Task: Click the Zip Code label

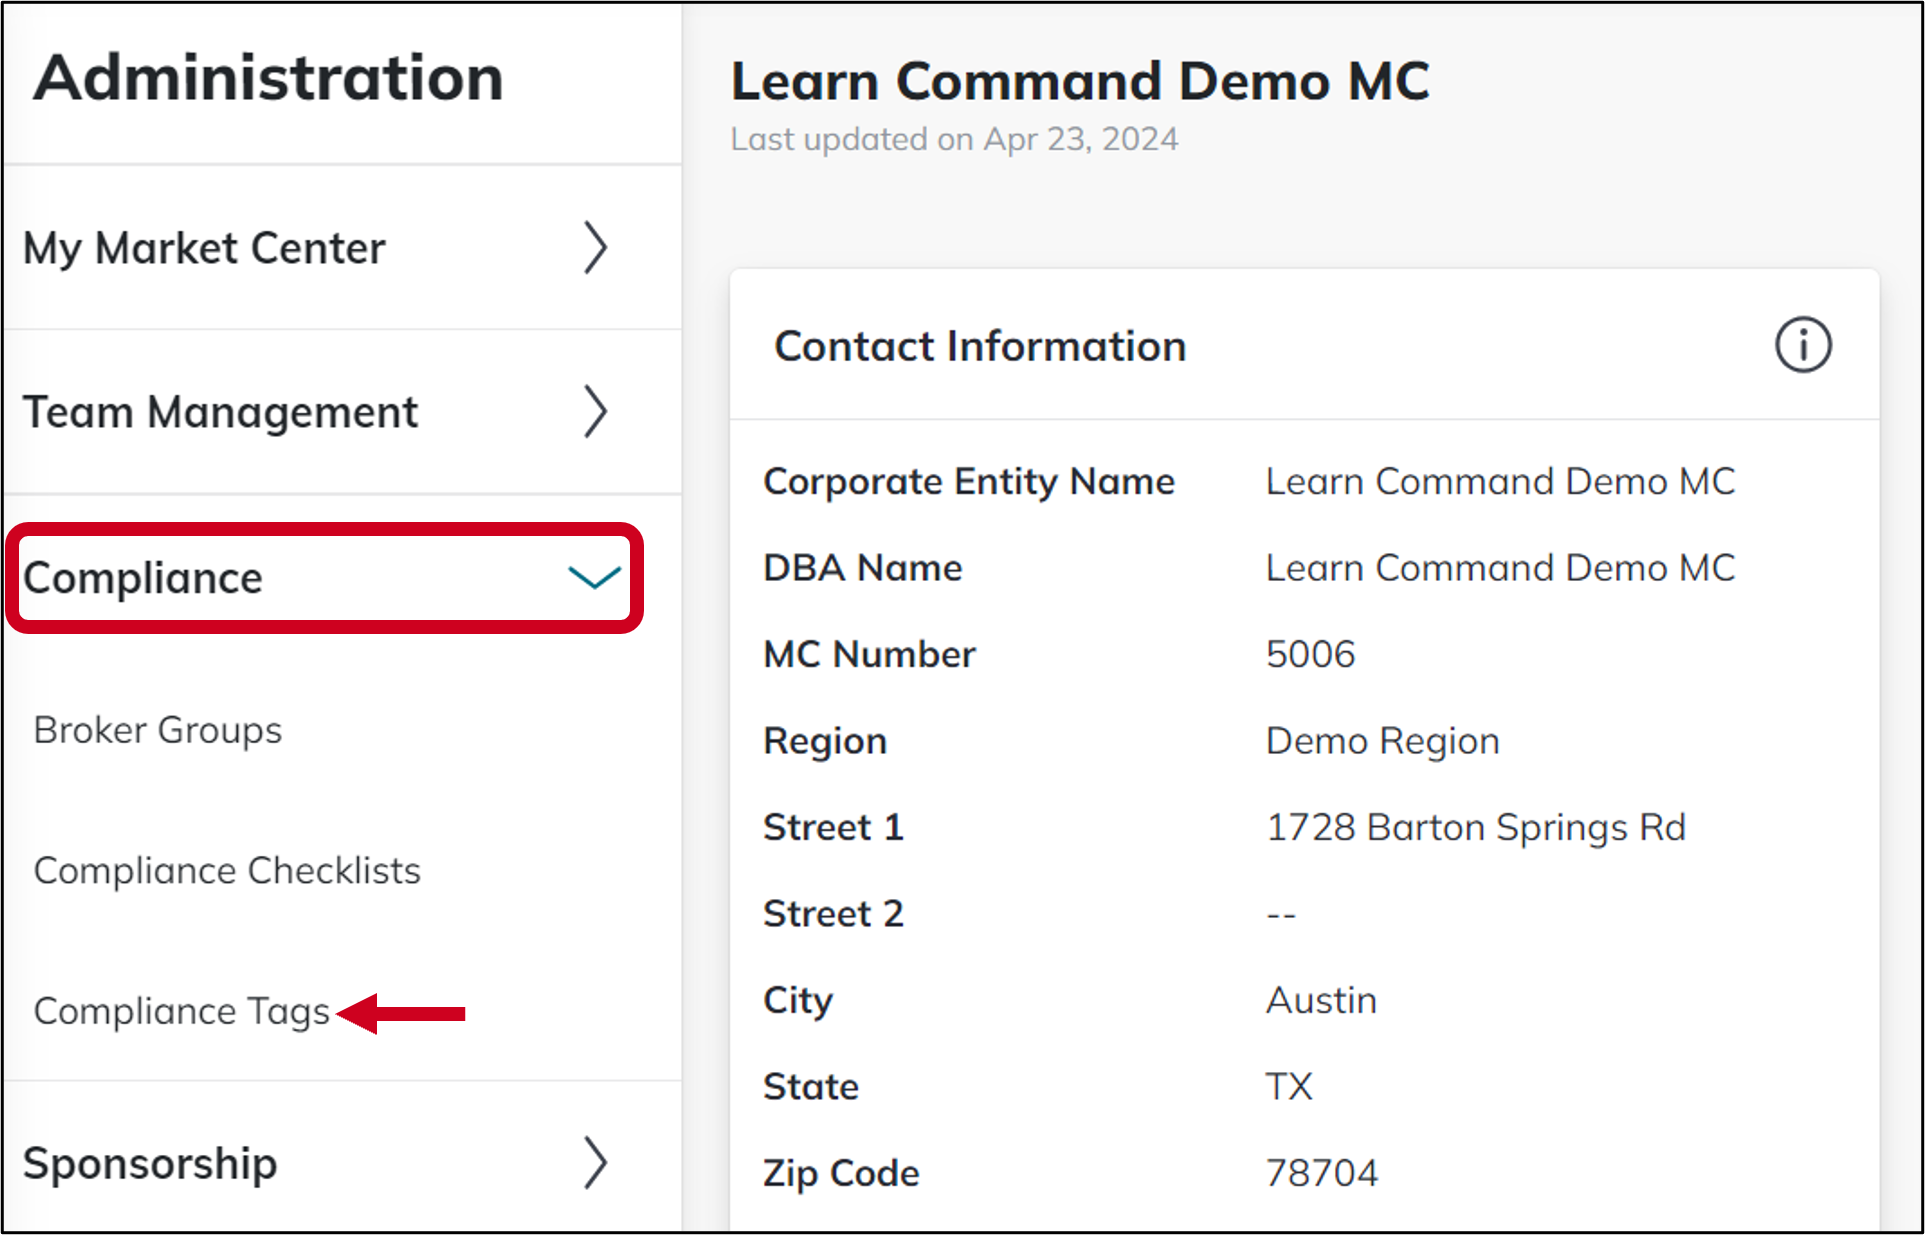Action: [x=841, y=1174]
